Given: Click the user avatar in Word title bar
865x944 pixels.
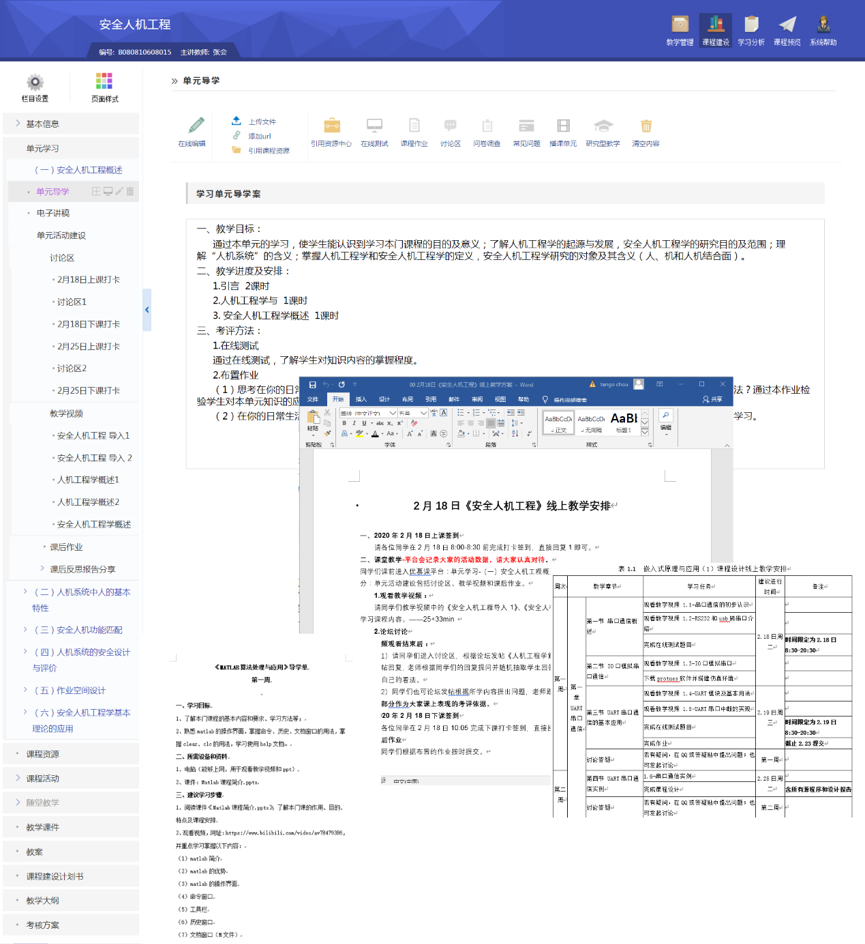Looking at the screenshot, I should coord(639,384).
